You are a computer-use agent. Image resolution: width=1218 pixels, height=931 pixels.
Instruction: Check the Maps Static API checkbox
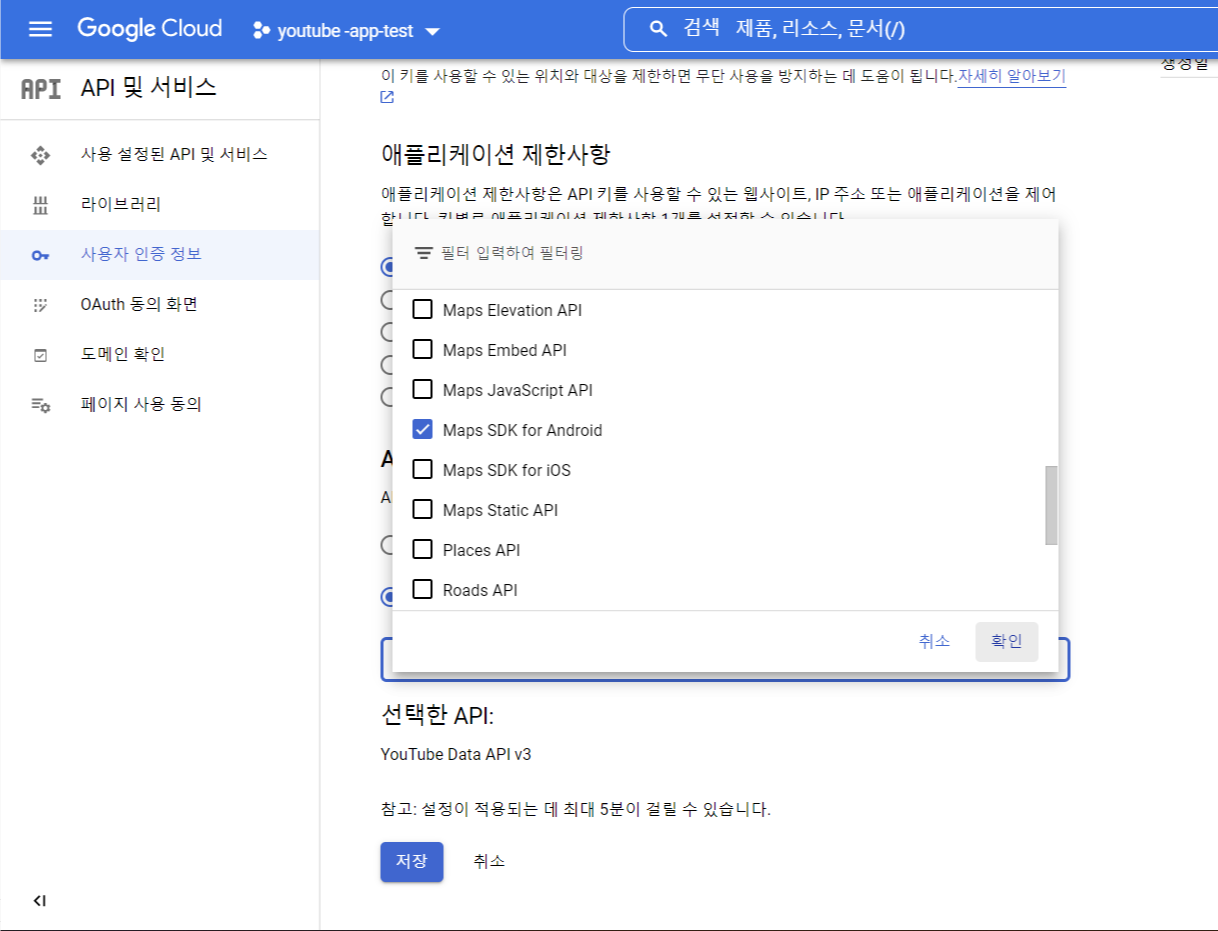pos(423,510)
